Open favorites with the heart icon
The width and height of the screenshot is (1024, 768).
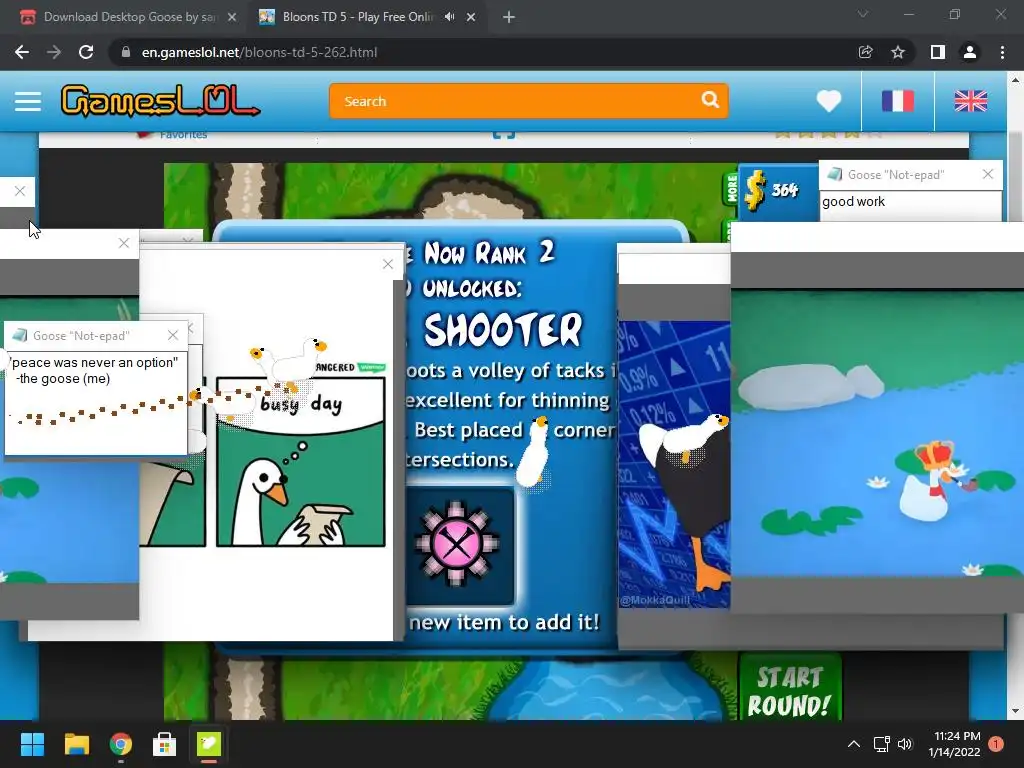point(829,101)
